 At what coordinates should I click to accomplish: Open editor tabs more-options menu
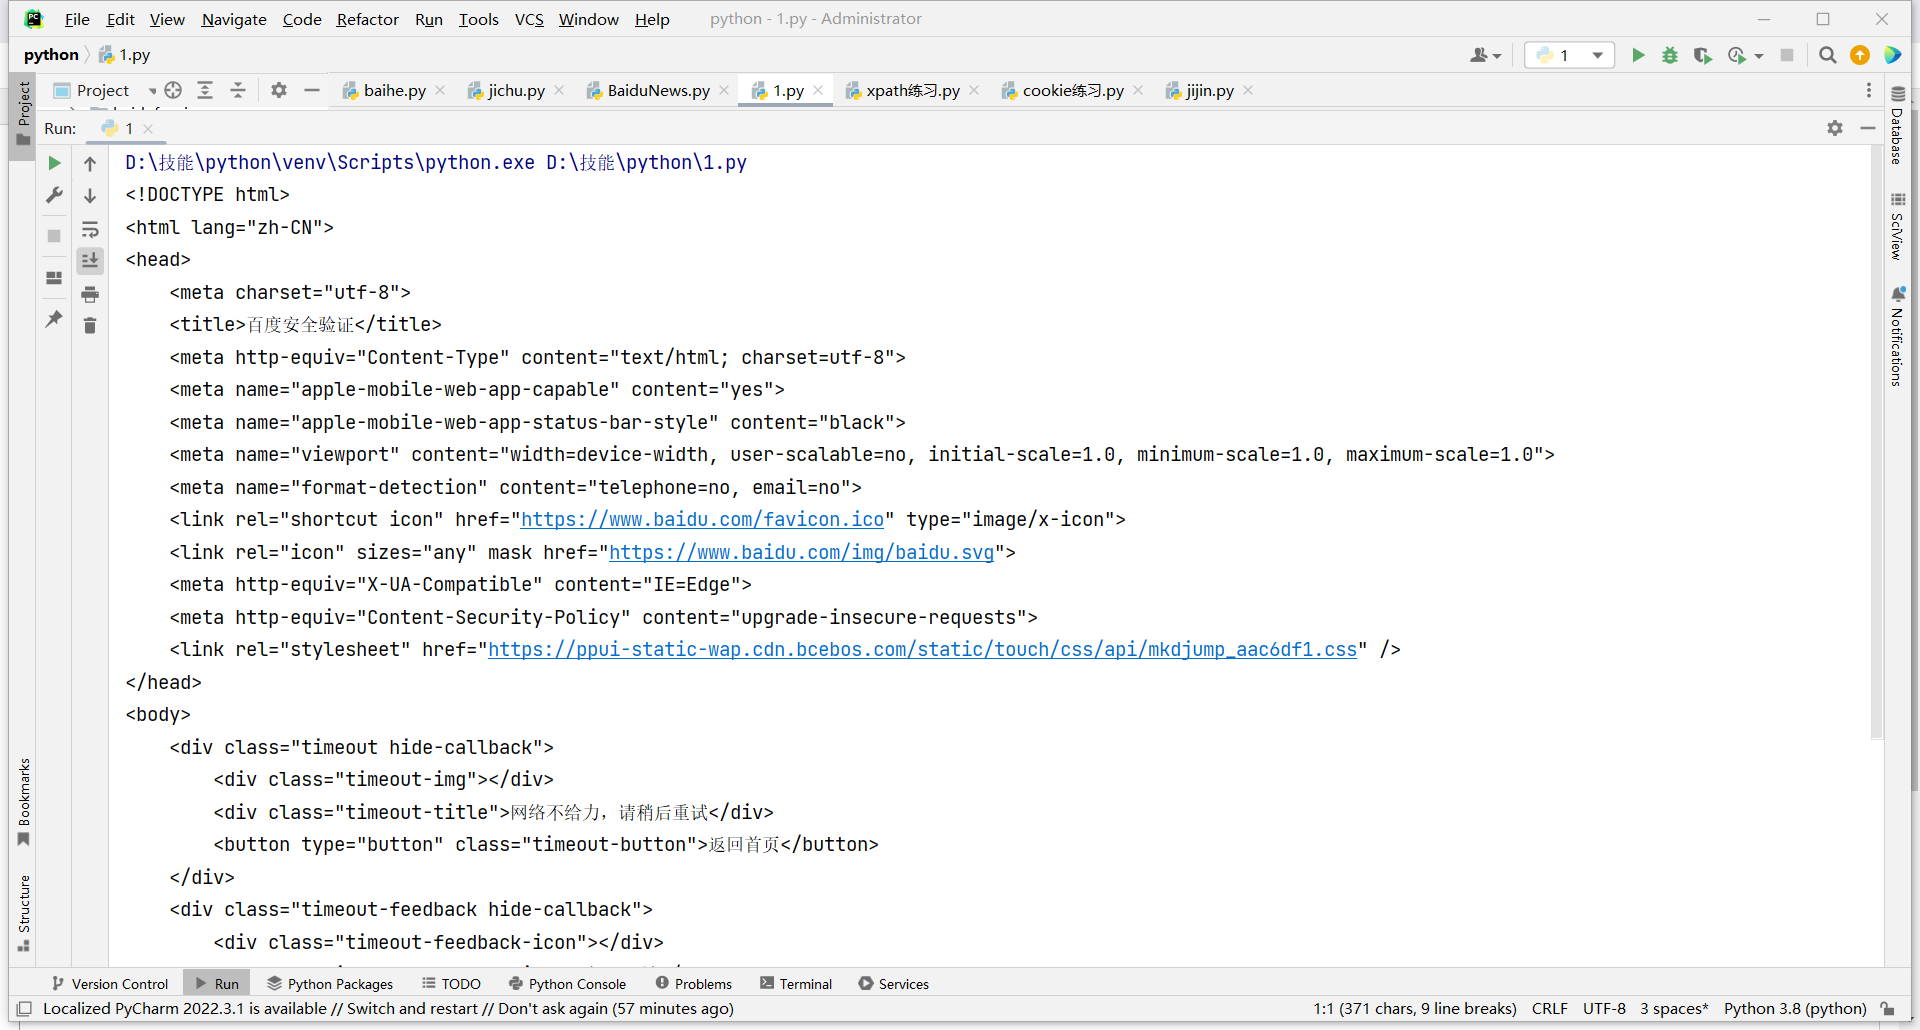(1869, 90)
